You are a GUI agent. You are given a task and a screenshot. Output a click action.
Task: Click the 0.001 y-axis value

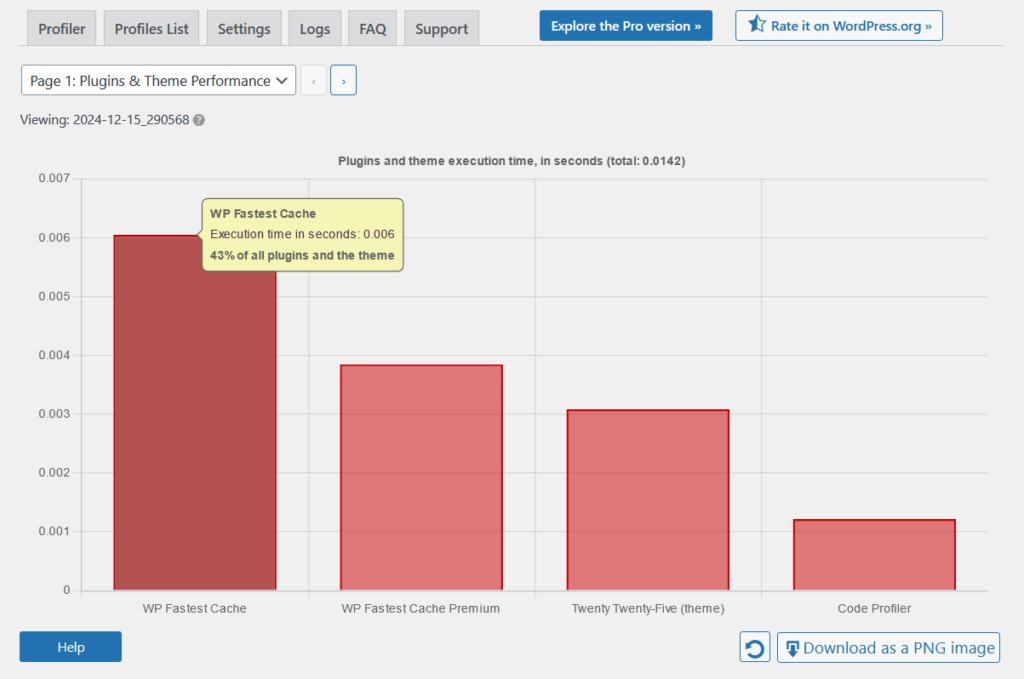coord(54,531)
